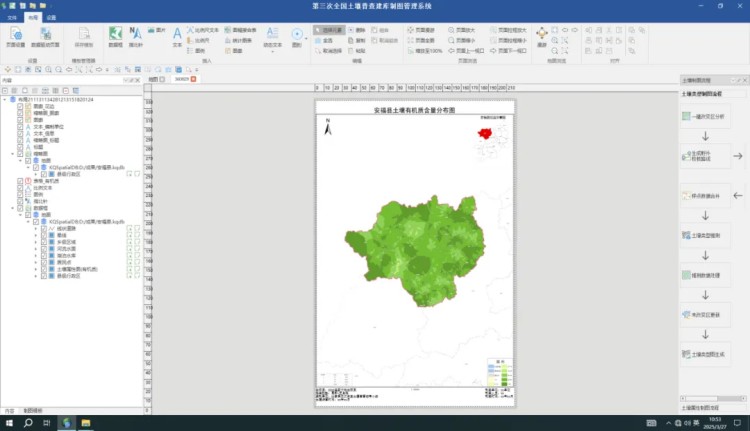Screen dimensions: 750x431
Task: Collapse the 数据框 tree node
Action: pyautogui.click(x=13, y=207)
